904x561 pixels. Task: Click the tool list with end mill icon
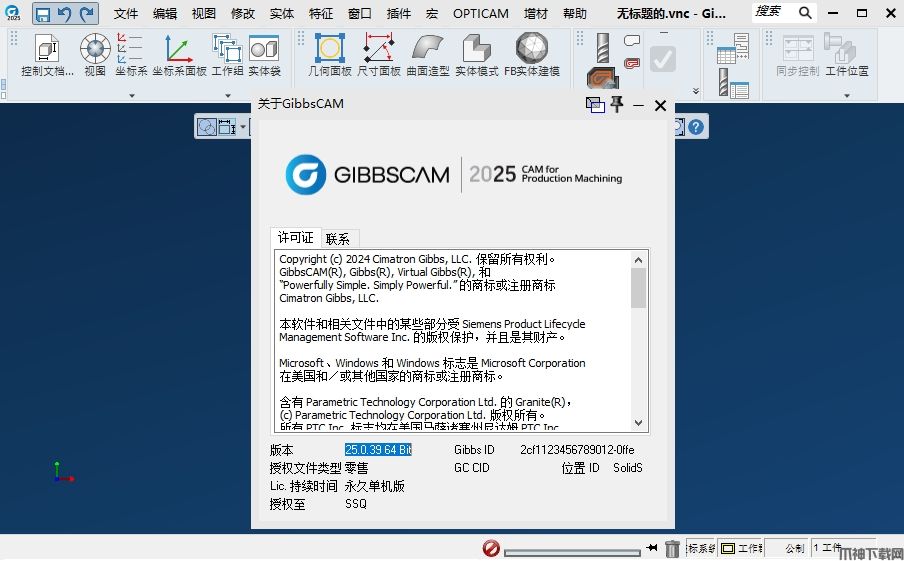click(733, 83)
